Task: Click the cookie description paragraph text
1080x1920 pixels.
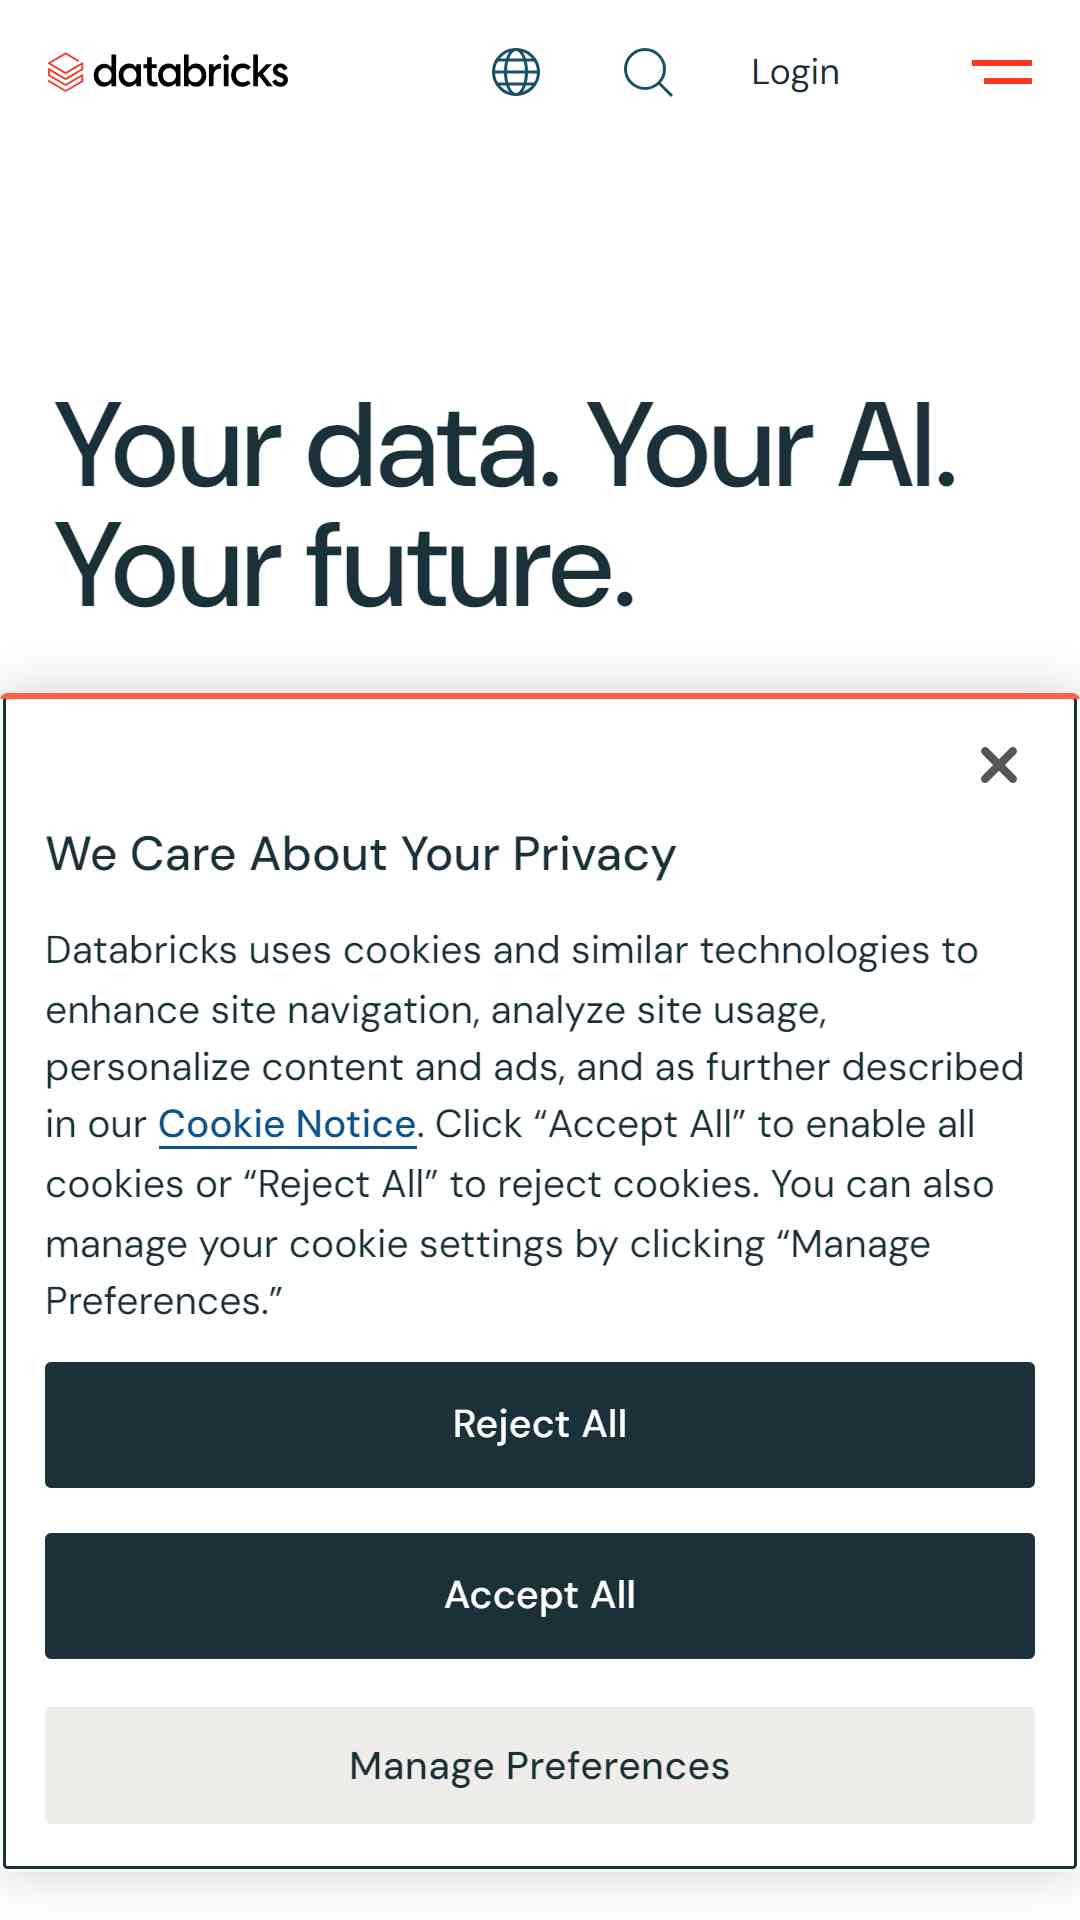Action: click(x=535, y=1125)
